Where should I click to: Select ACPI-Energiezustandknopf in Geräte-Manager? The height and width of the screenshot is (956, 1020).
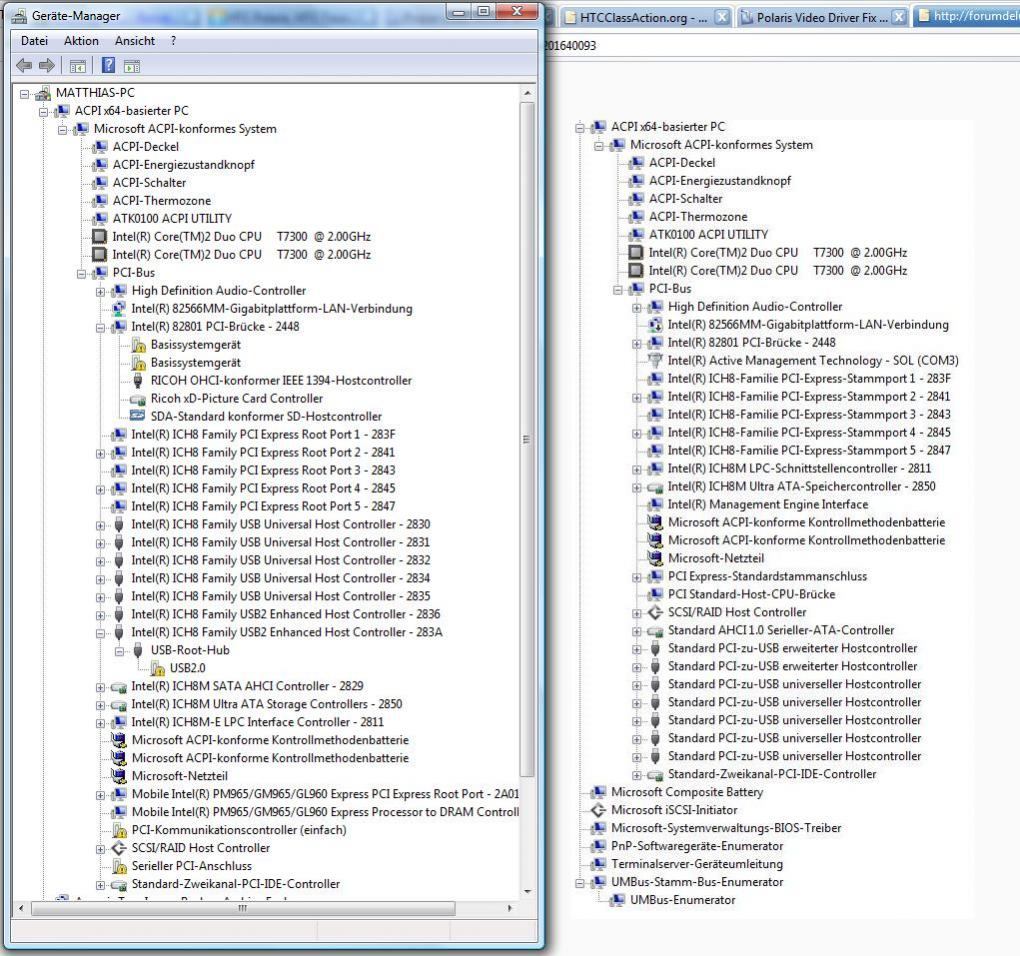click(183, 165)
